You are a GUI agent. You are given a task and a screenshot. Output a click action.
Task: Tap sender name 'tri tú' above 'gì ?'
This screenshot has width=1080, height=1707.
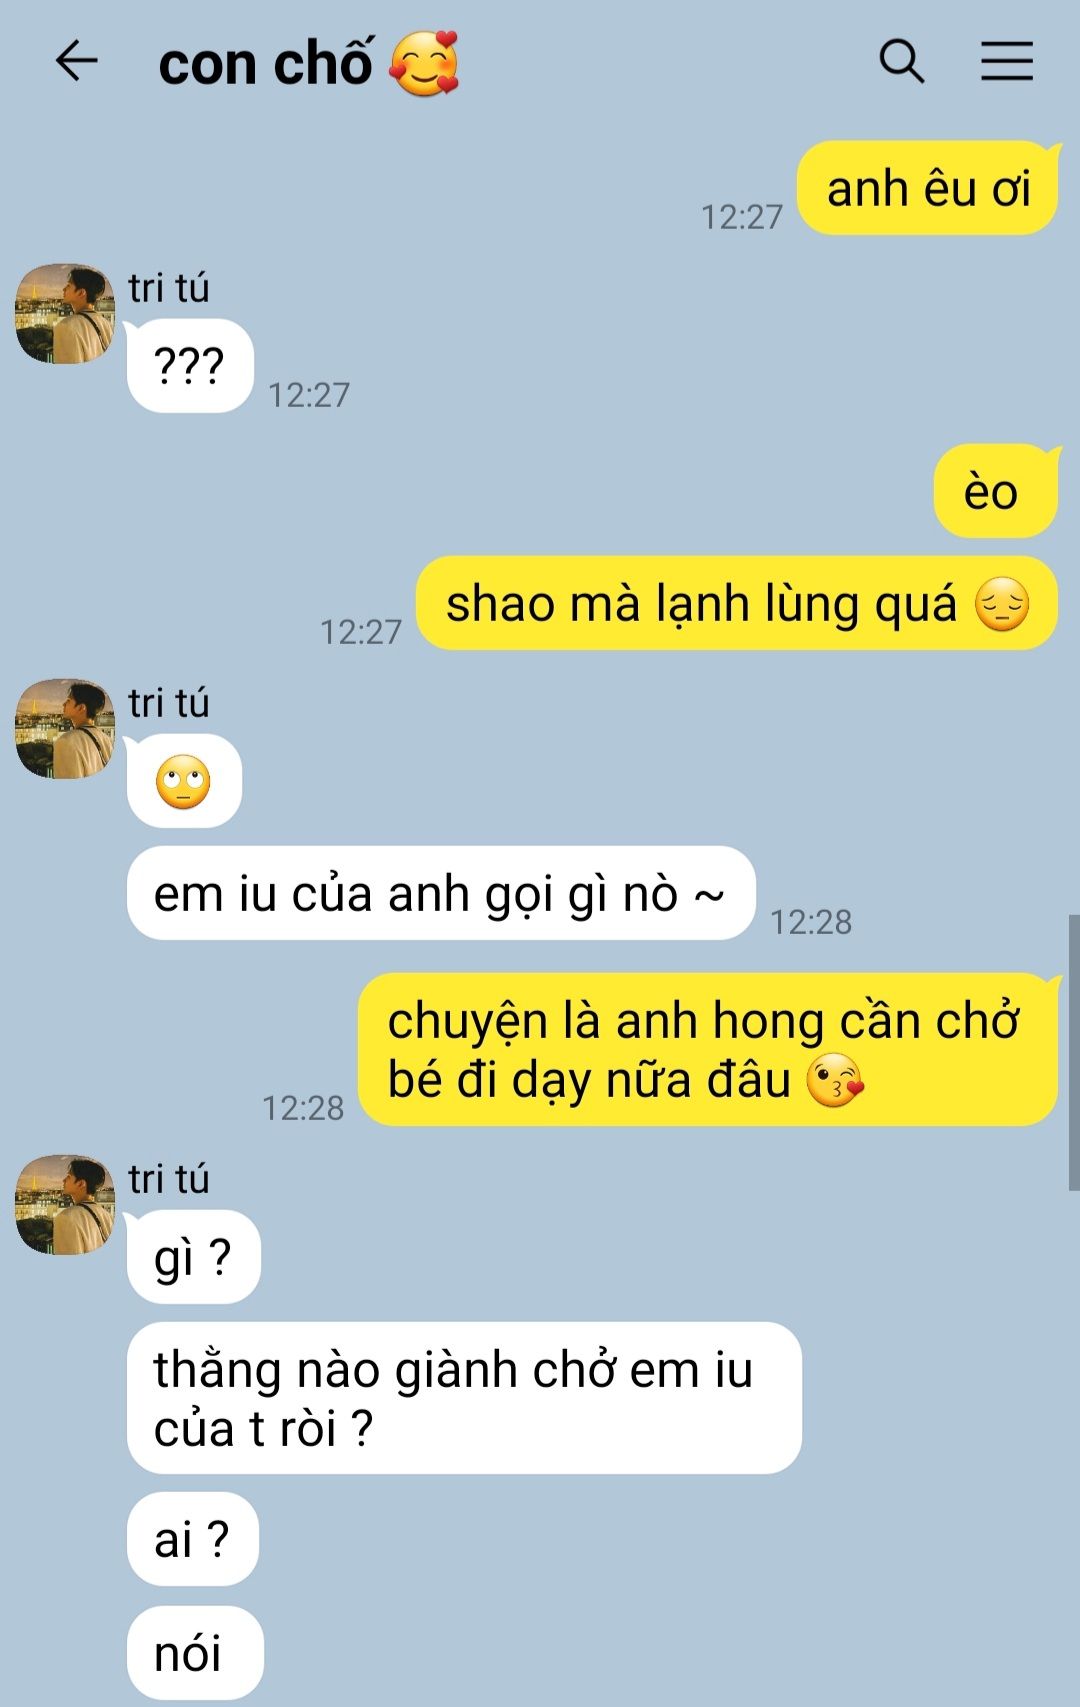168,1179
